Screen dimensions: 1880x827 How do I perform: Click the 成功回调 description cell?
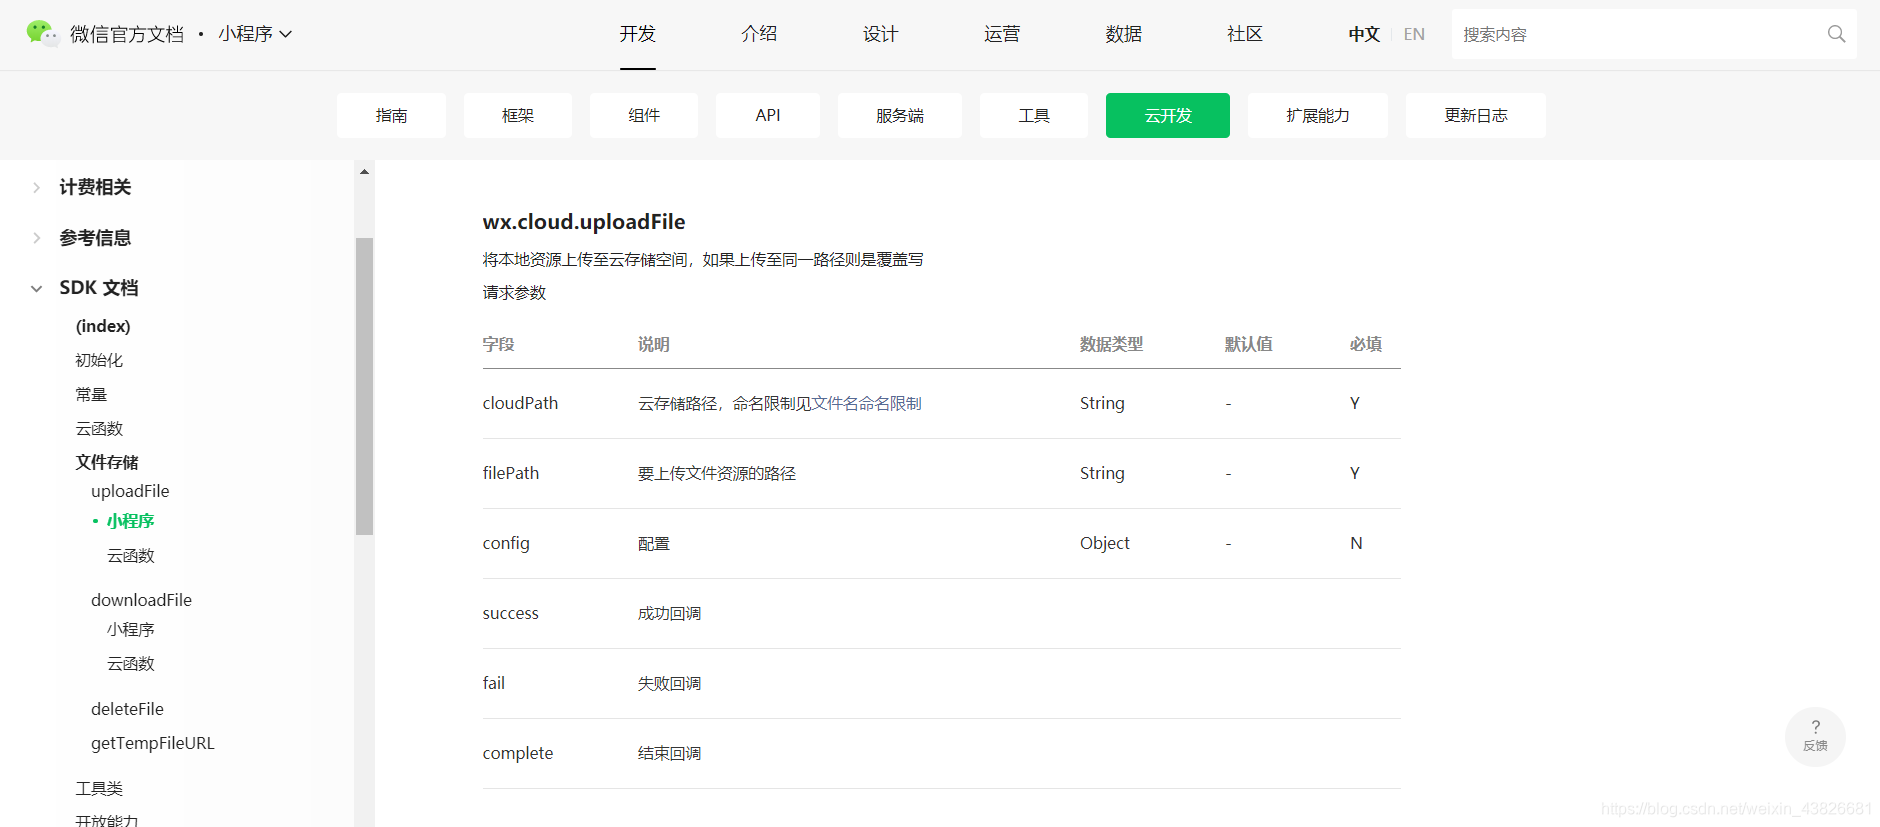click(x=669, y=613)
